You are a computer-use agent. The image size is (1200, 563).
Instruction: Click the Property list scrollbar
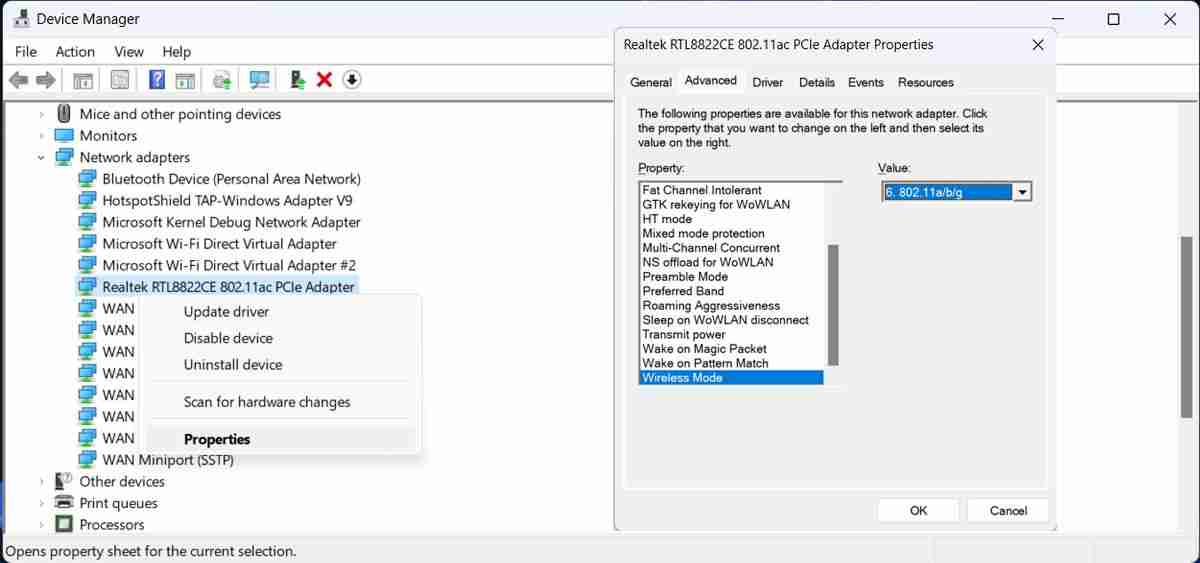(833, 285)
